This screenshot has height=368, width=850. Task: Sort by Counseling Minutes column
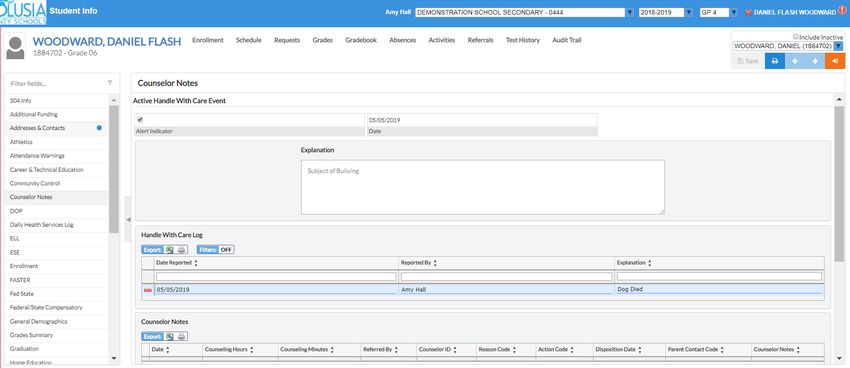pyautogui.click(x=332, y=350)
